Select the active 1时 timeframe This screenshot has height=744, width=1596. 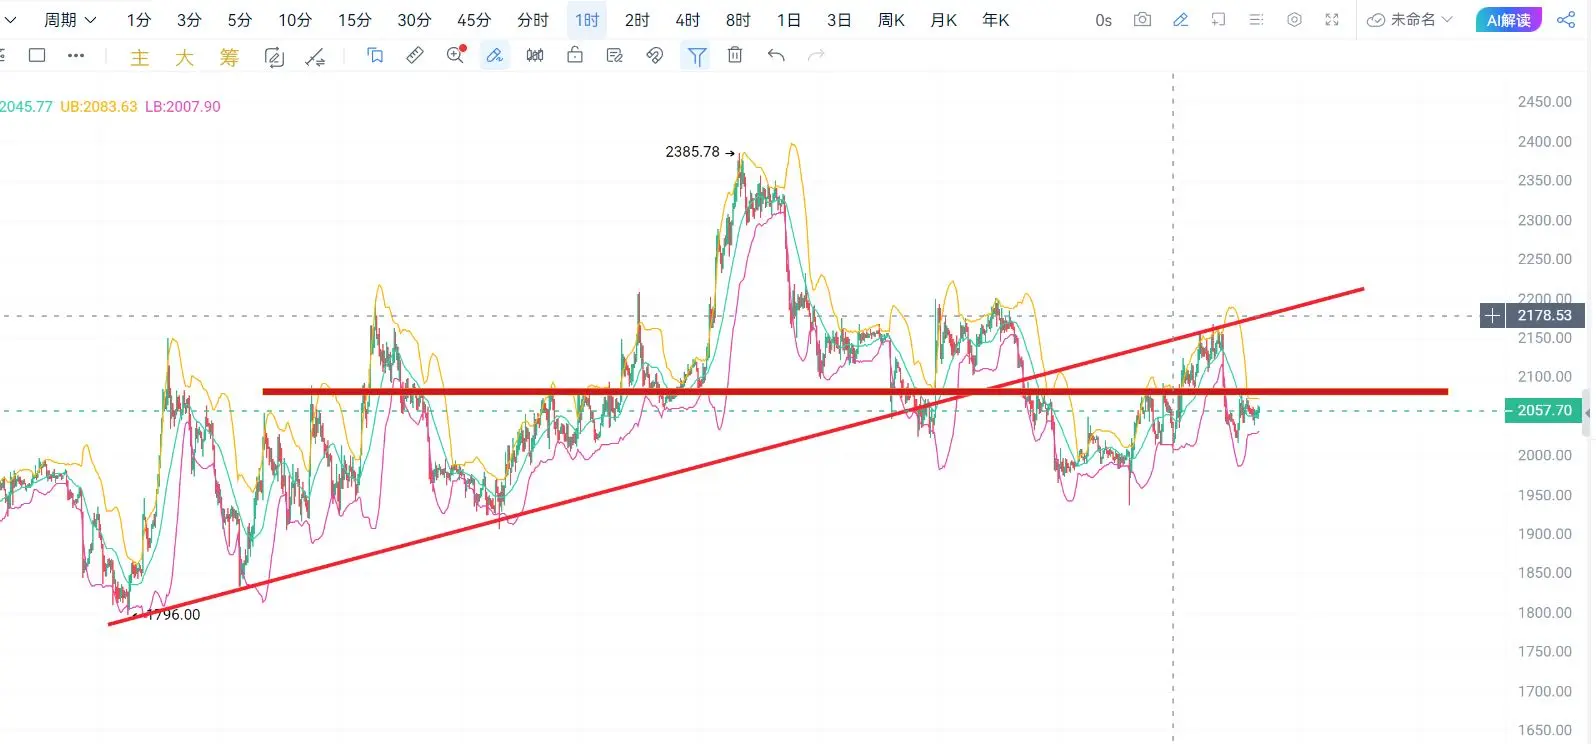coord(587,20)
